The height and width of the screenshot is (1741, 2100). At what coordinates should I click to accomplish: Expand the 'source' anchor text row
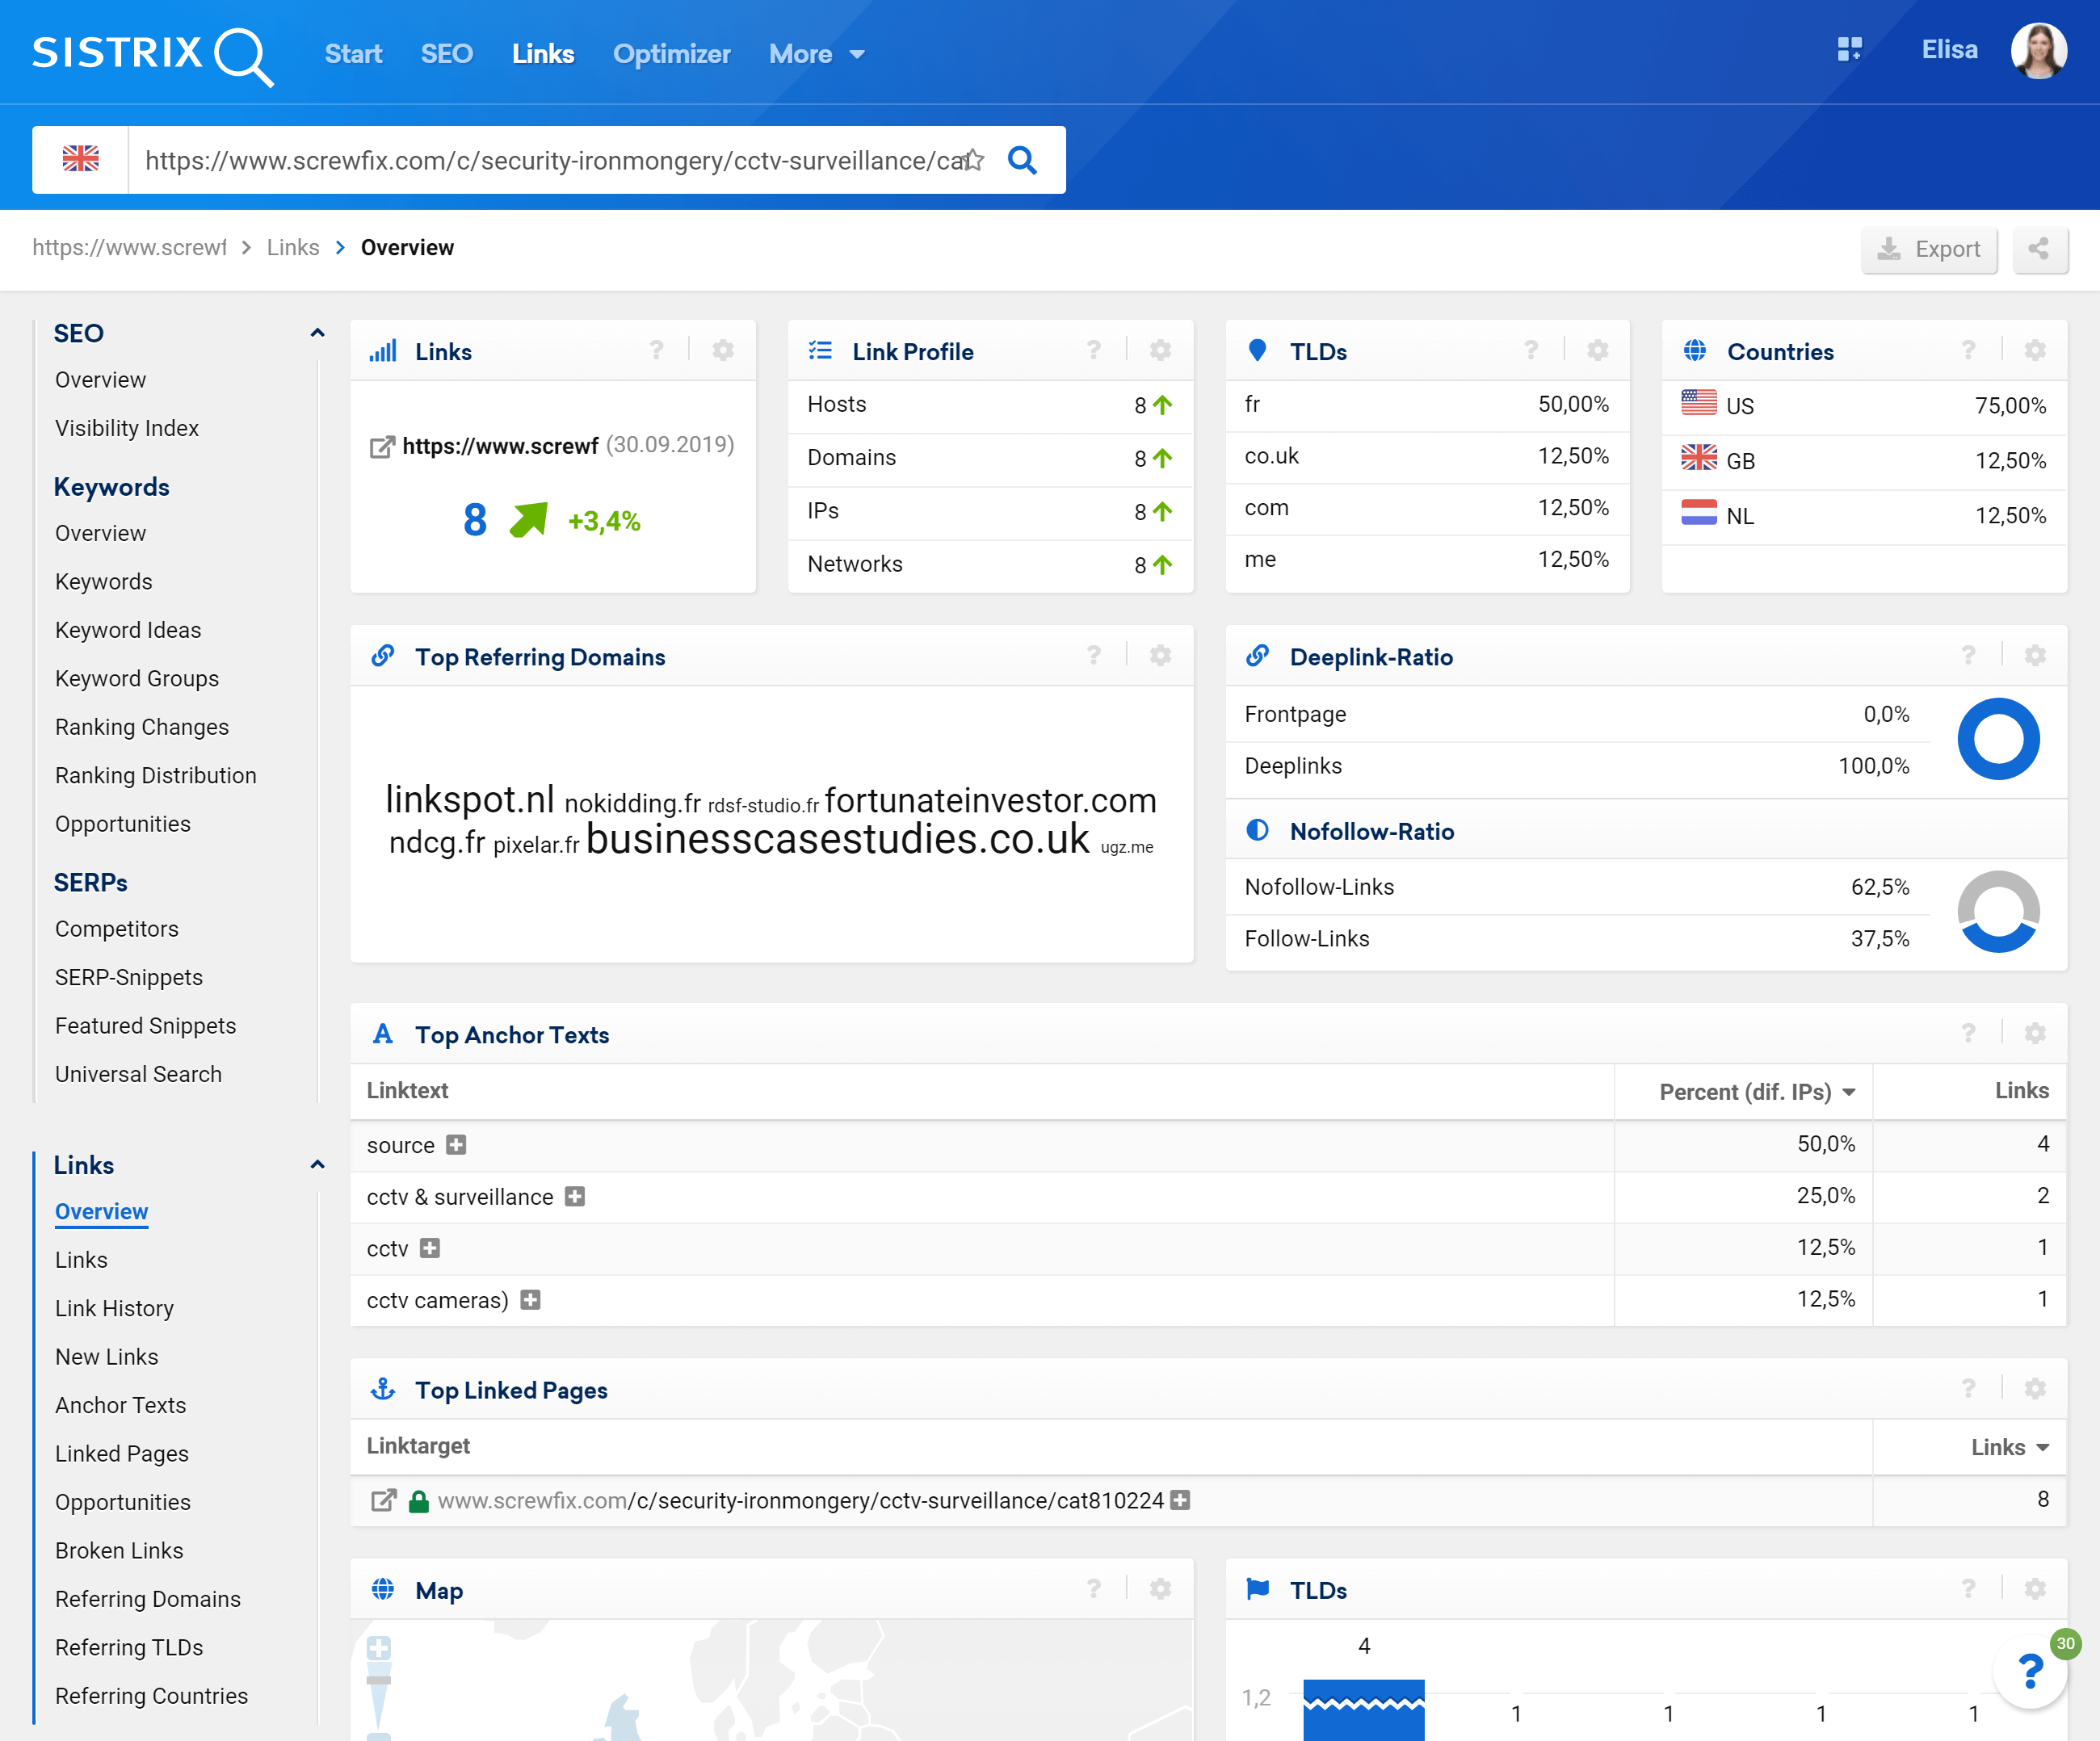coord(456,1145)
